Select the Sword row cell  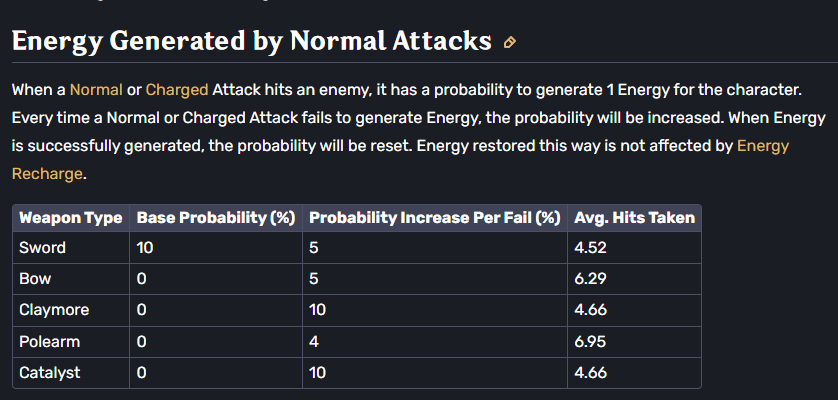click(71, 248)
